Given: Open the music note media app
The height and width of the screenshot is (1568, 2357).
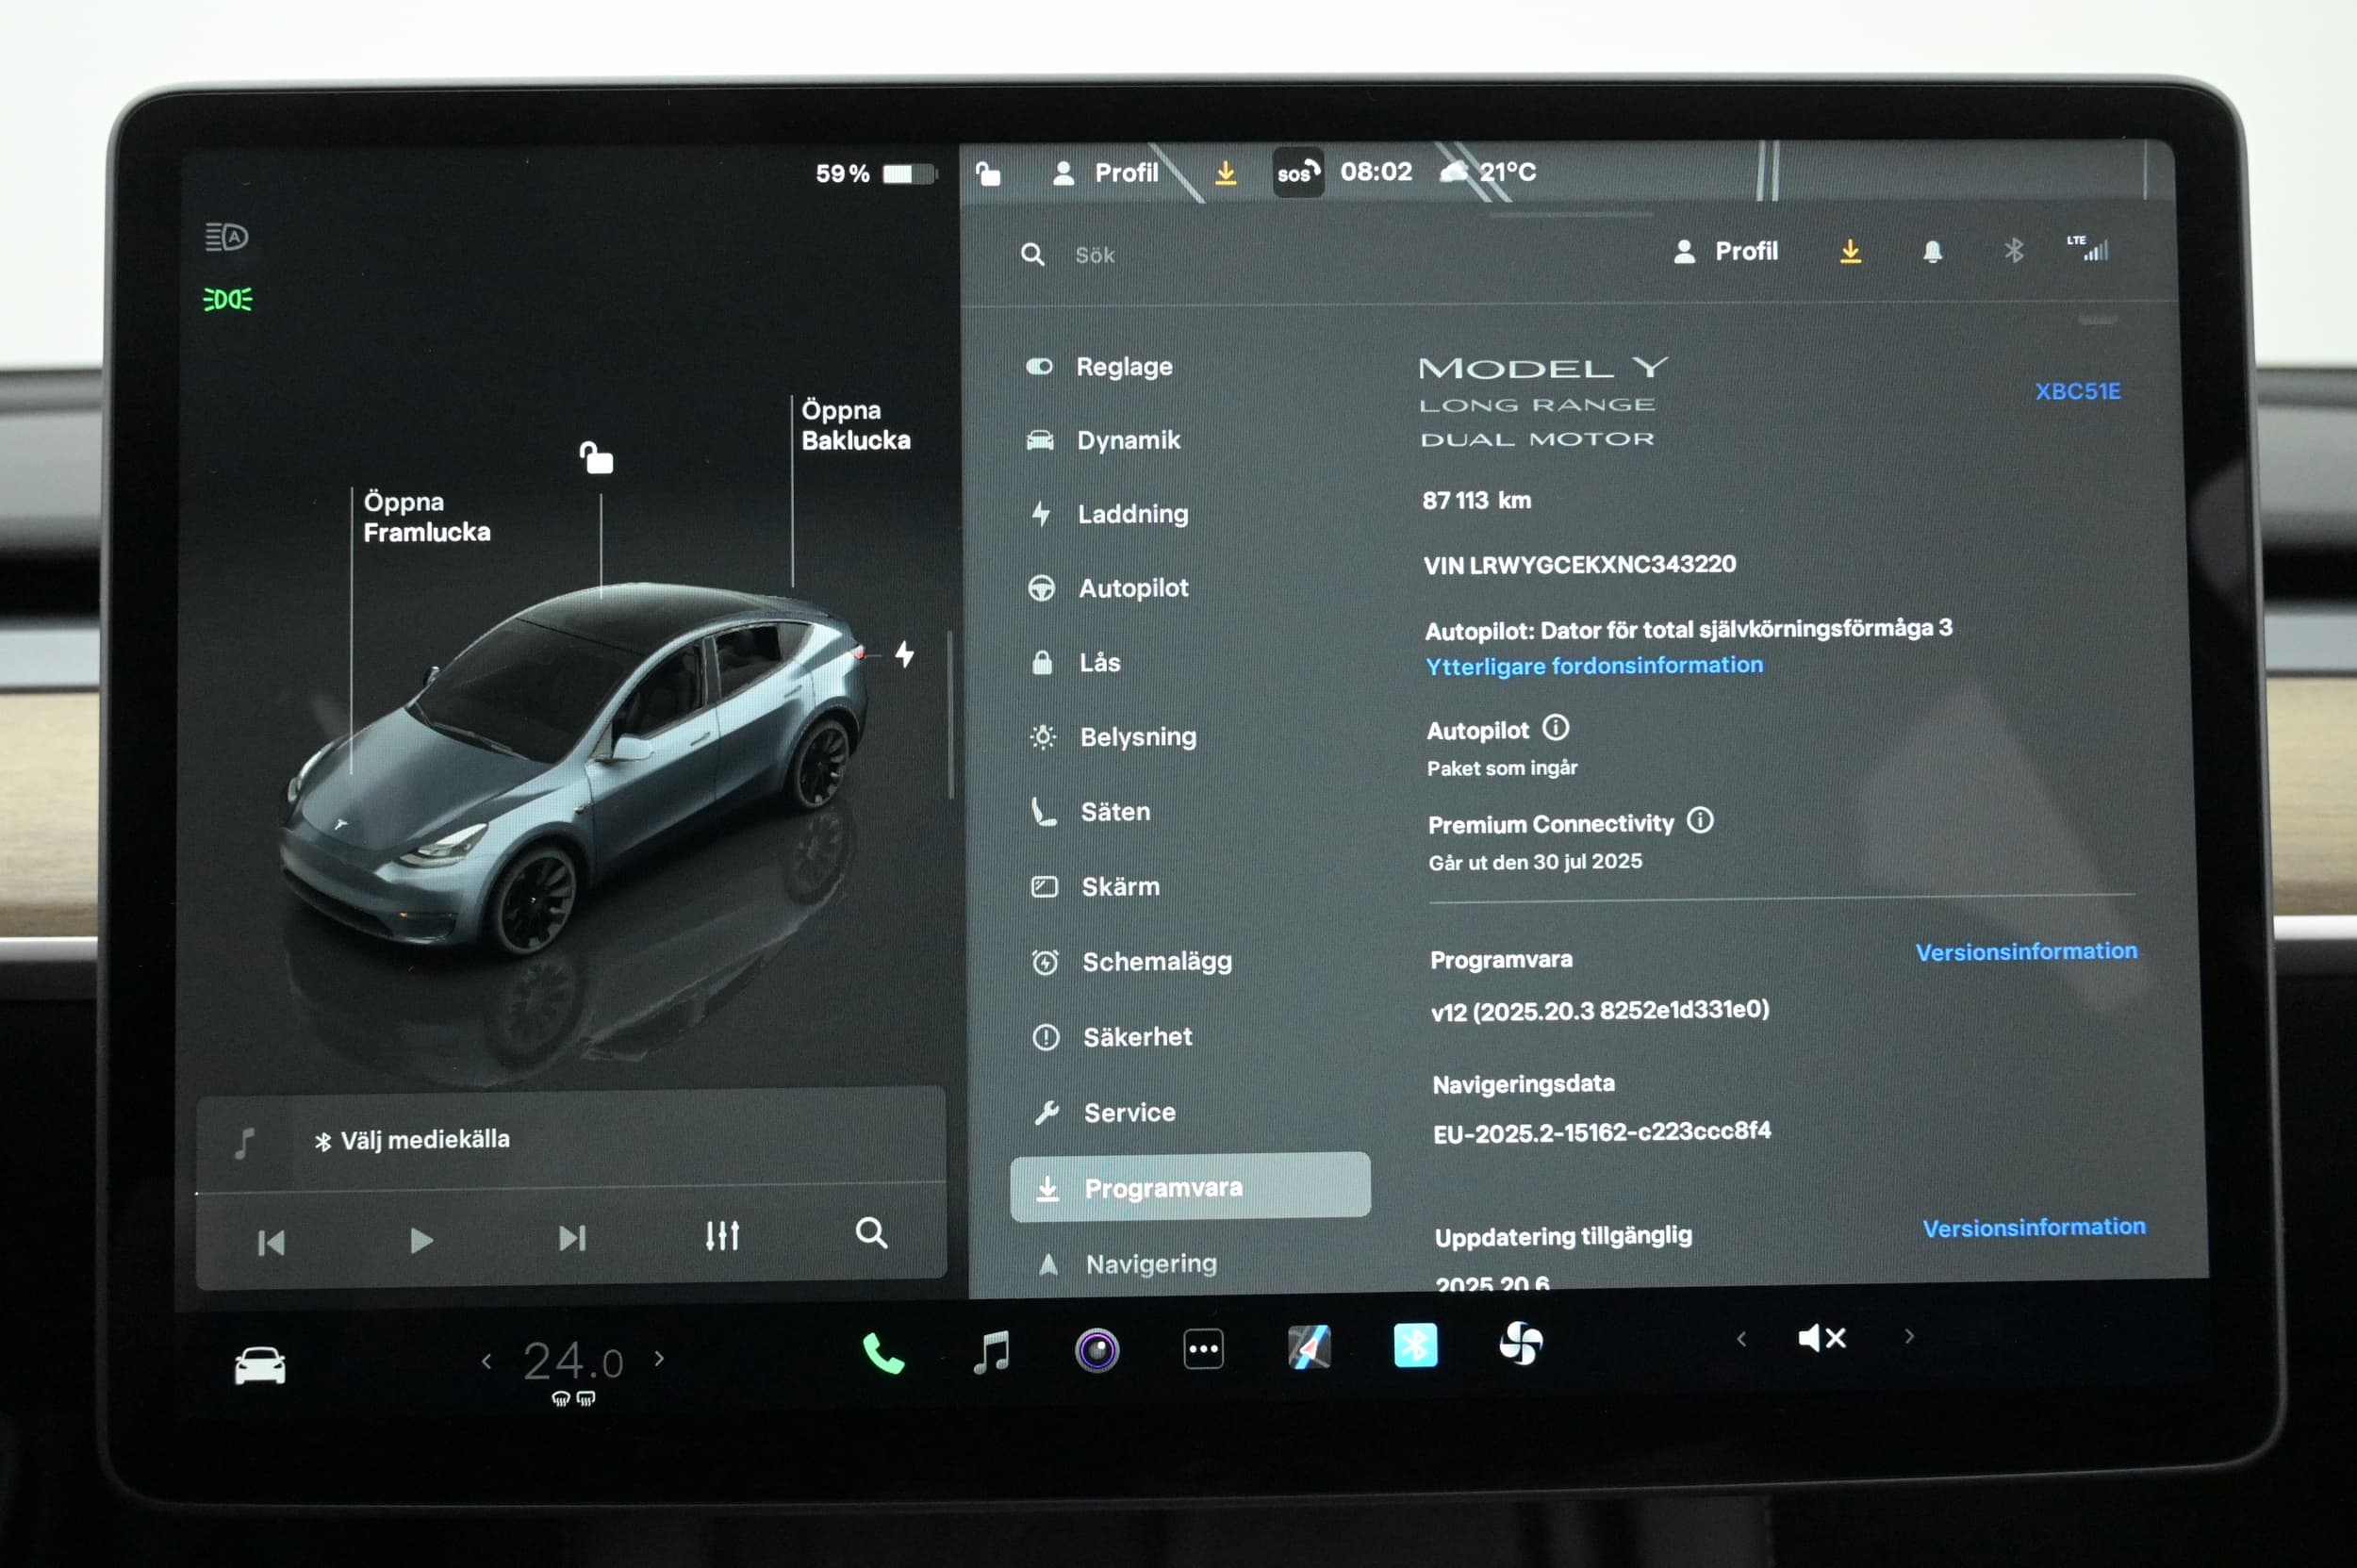Looking at the screenshot, I should 991,1352.
